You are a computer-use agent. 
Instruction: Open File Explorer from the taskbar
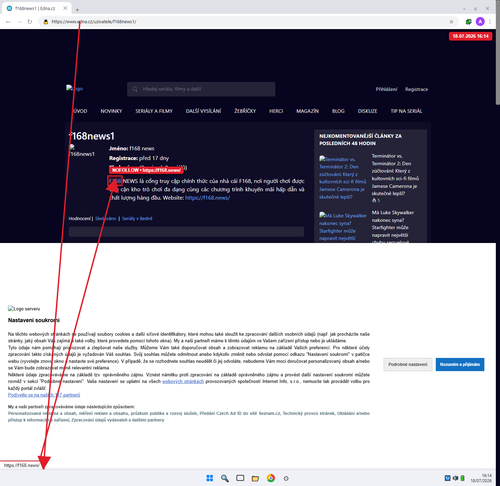pos(255,478)
